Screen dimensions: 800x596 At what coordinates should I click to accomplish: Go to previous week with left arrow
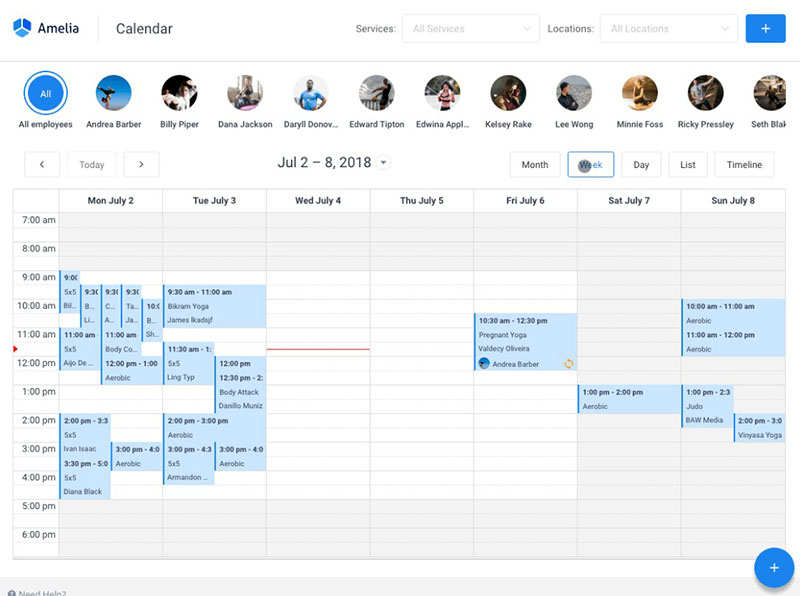pos(41,165)
